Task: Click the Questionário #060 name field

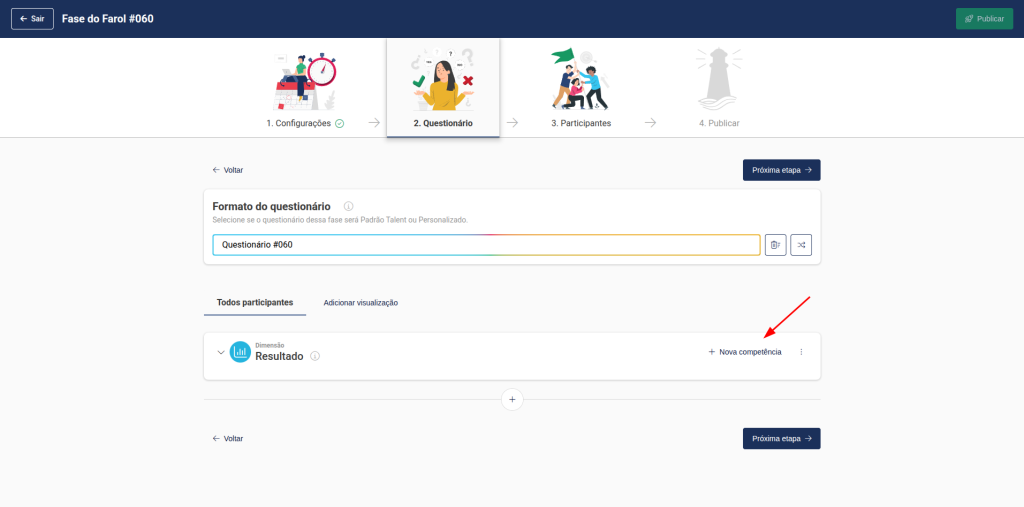Action: point(486,245)
